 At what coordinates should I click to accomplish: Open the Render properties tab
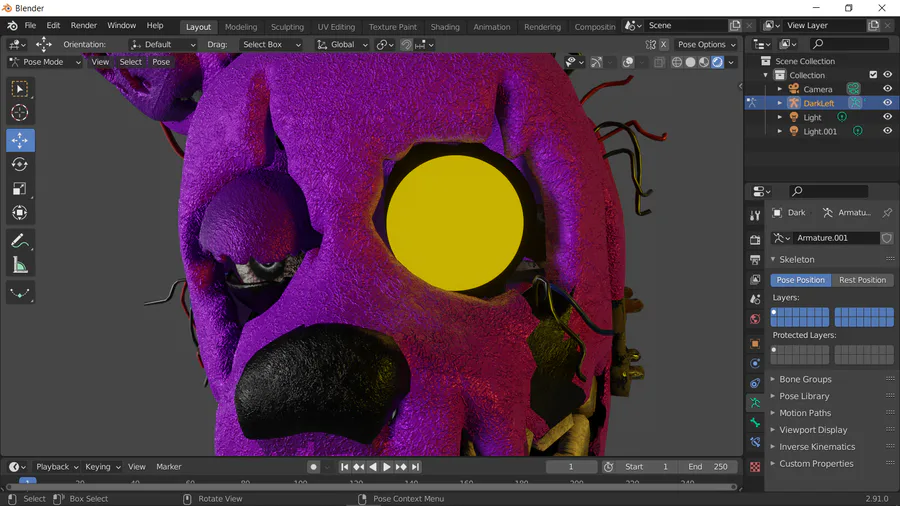point(755,240)
